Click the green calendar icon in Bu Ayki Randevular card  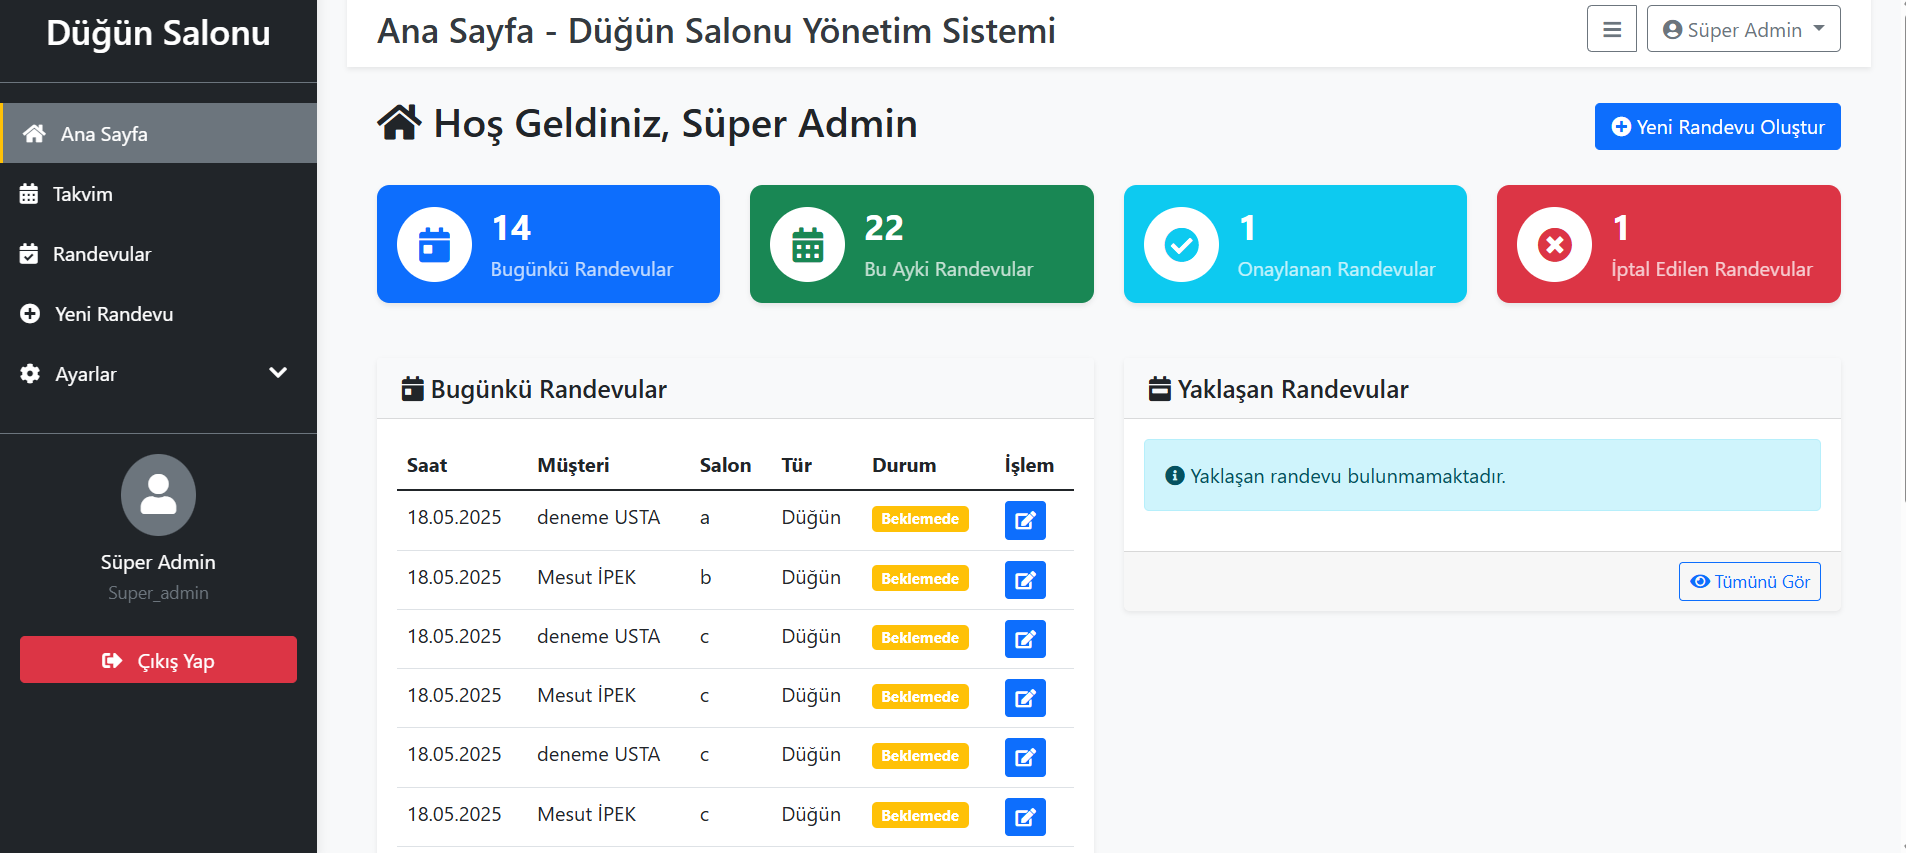(x=807, y=245)
